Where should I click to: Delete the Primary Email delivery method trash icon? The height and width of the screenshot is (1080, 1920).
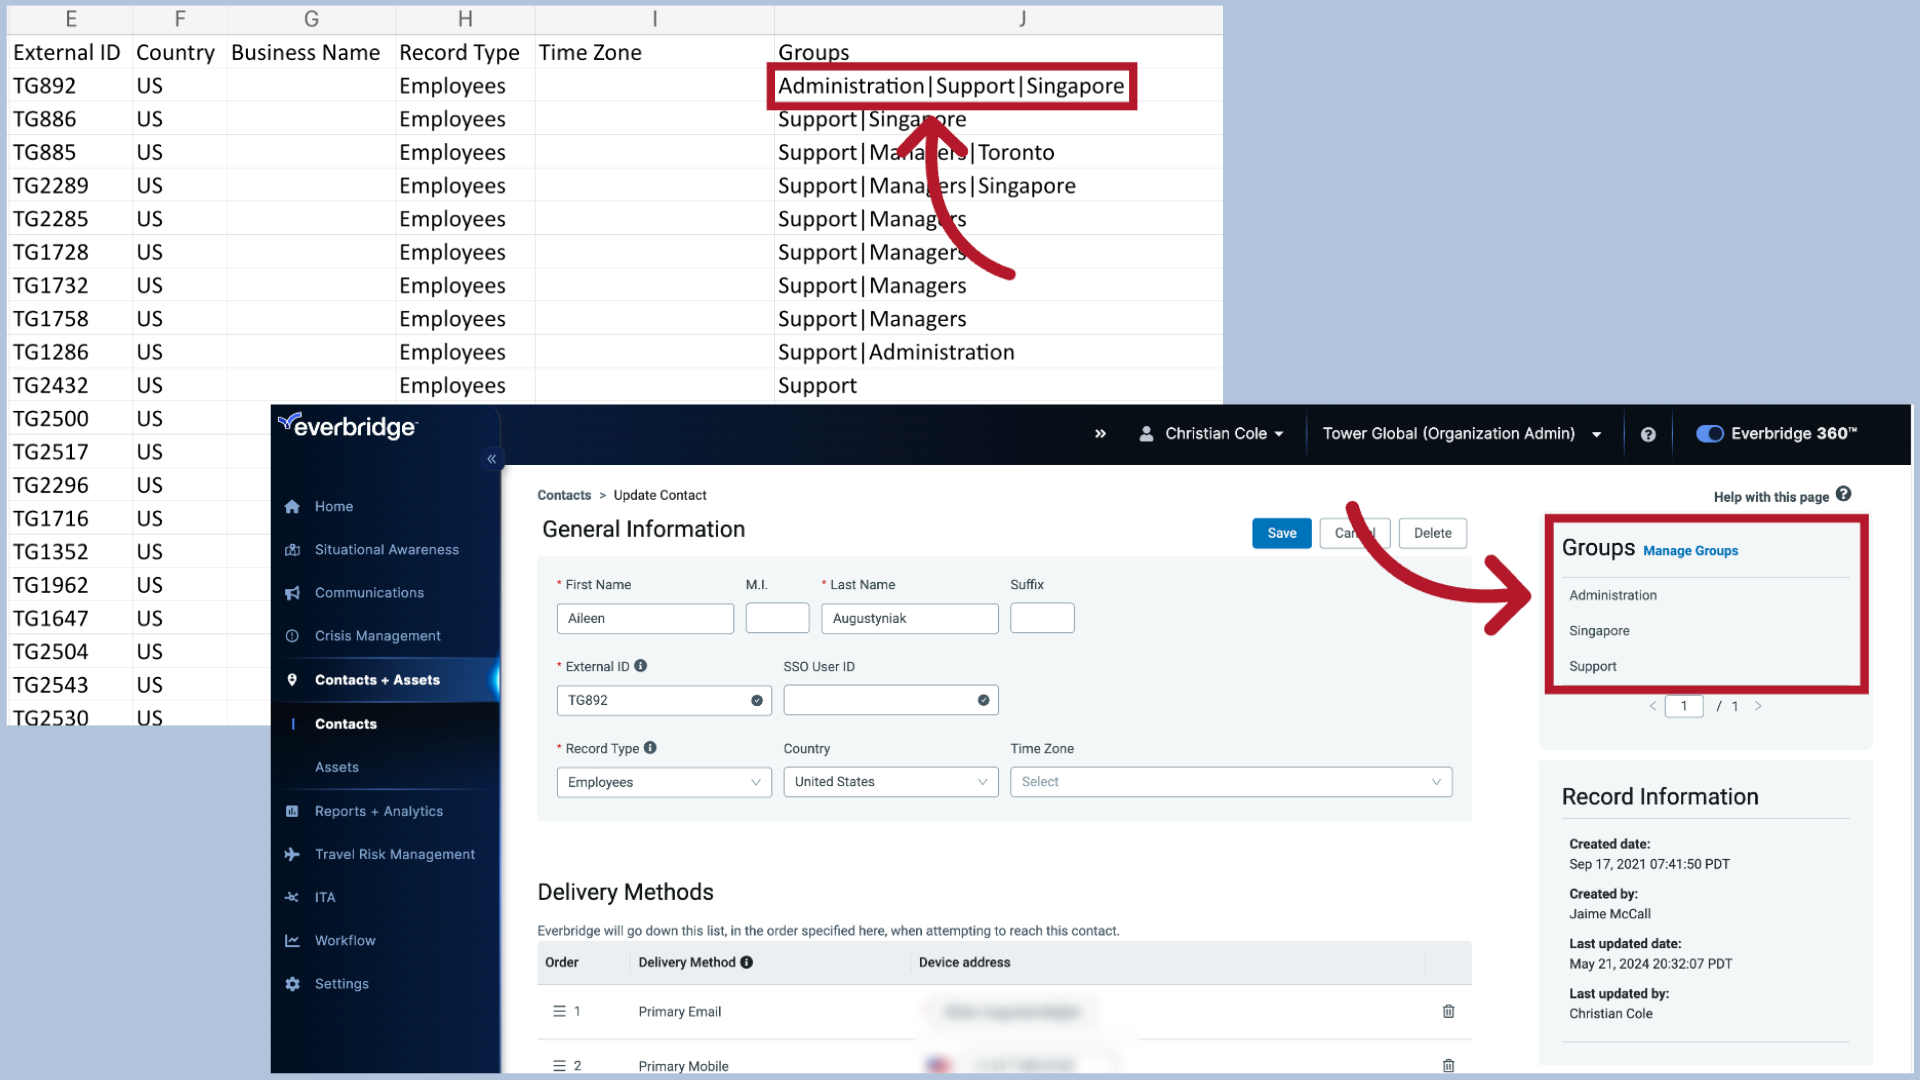[x=1447, y=1011]
